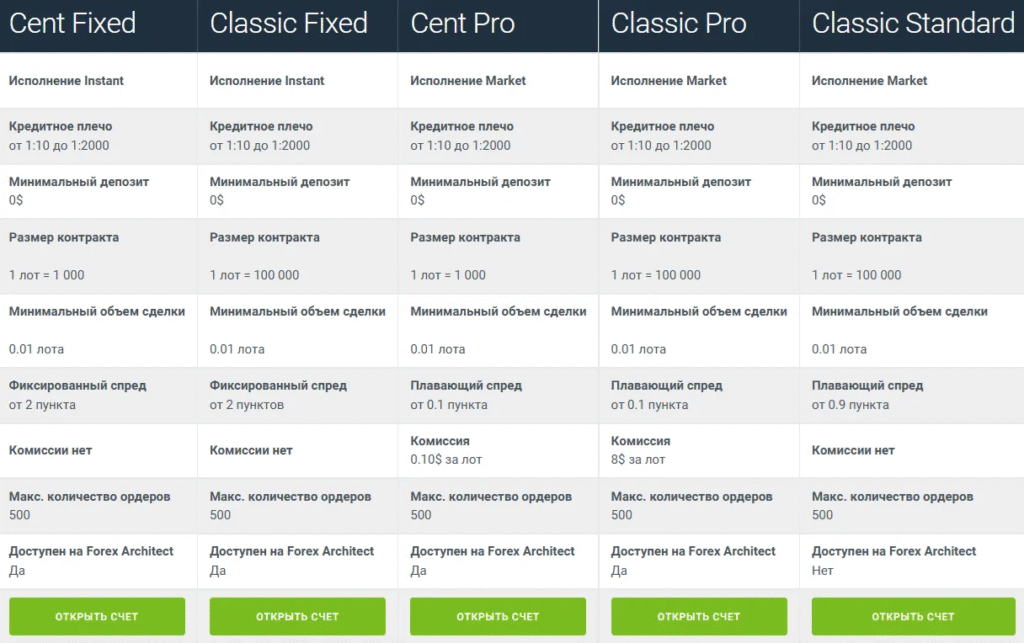This screenshot has width=1024, height=643.
Task: Click the Нет value for Forex Architect
Action: (822, 571)
